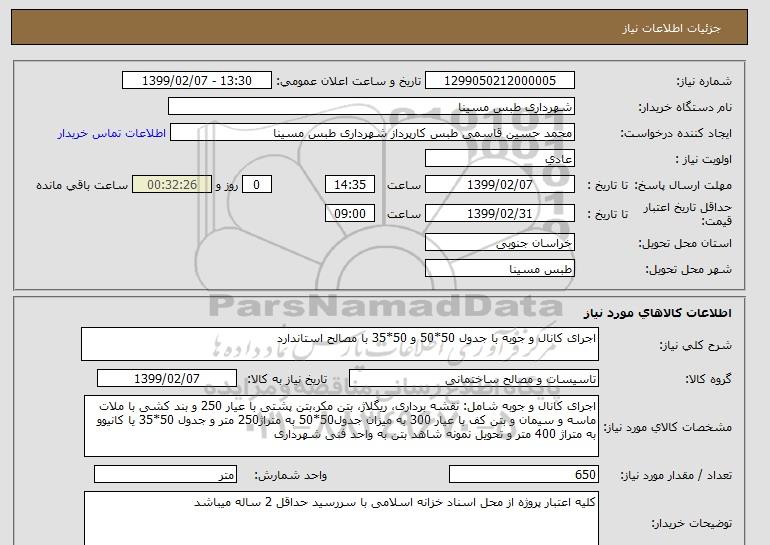The width and height of the screenshot is (770, 545).
Task: Select the priority field عادی
Action: pos(499,159)
